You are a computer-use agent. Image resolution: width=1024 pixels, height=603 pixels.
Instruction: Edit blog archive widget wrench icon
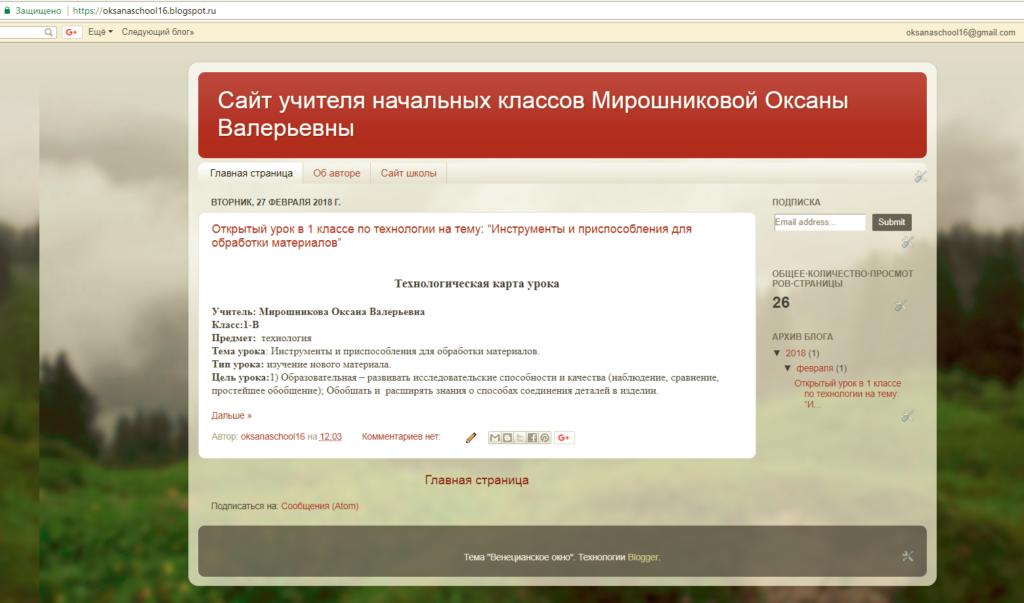coord(908,416)
